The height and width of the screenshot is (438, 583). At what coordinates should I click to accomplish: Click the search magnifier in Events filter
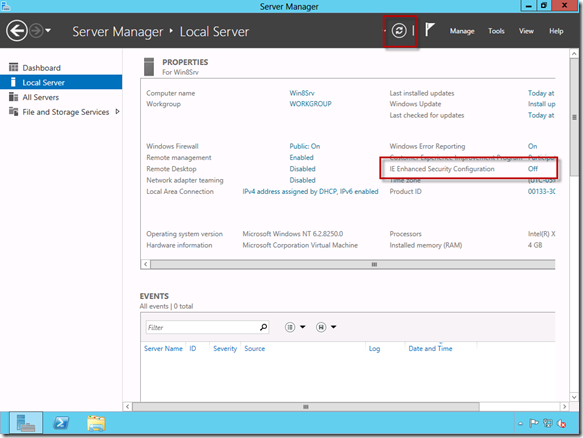tap(263, 327)
